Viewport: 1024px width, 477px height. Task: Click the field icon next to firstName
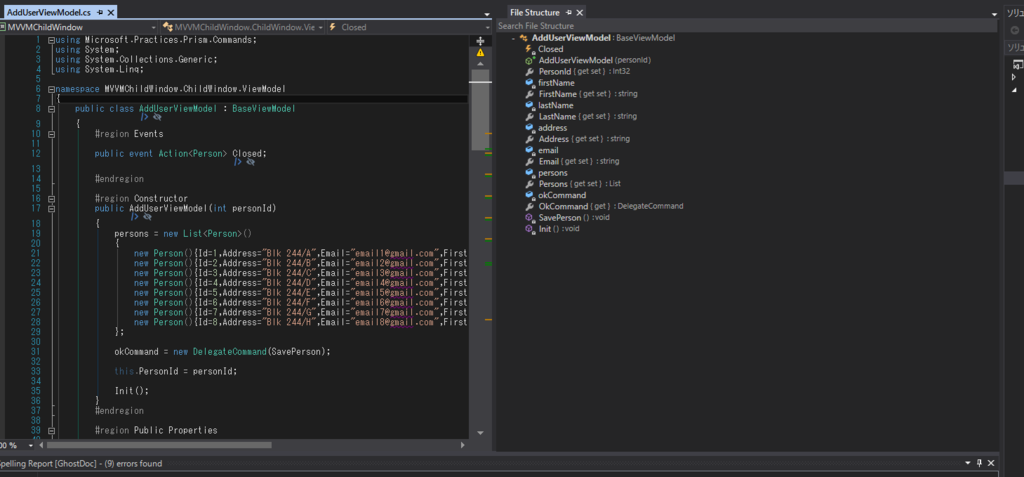pos(530,83)
